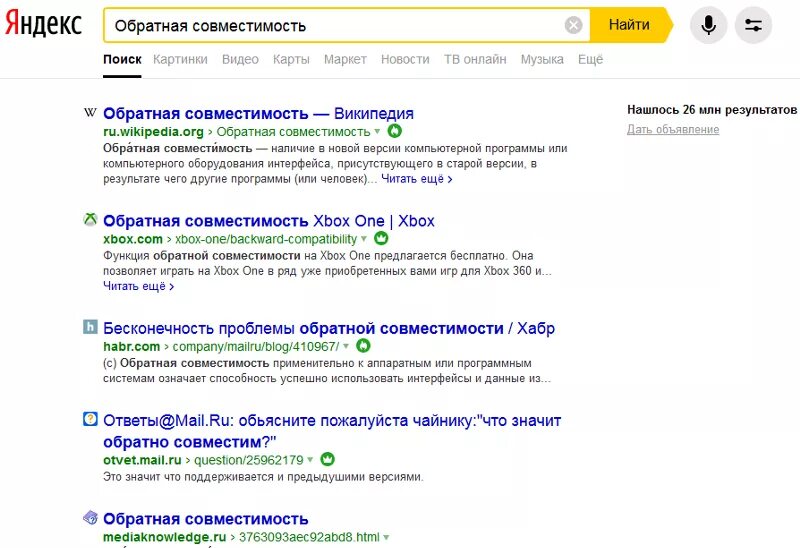Click the xbox-one/backward-compatibility URL path

pyautogui.click(x=266, y=239)
